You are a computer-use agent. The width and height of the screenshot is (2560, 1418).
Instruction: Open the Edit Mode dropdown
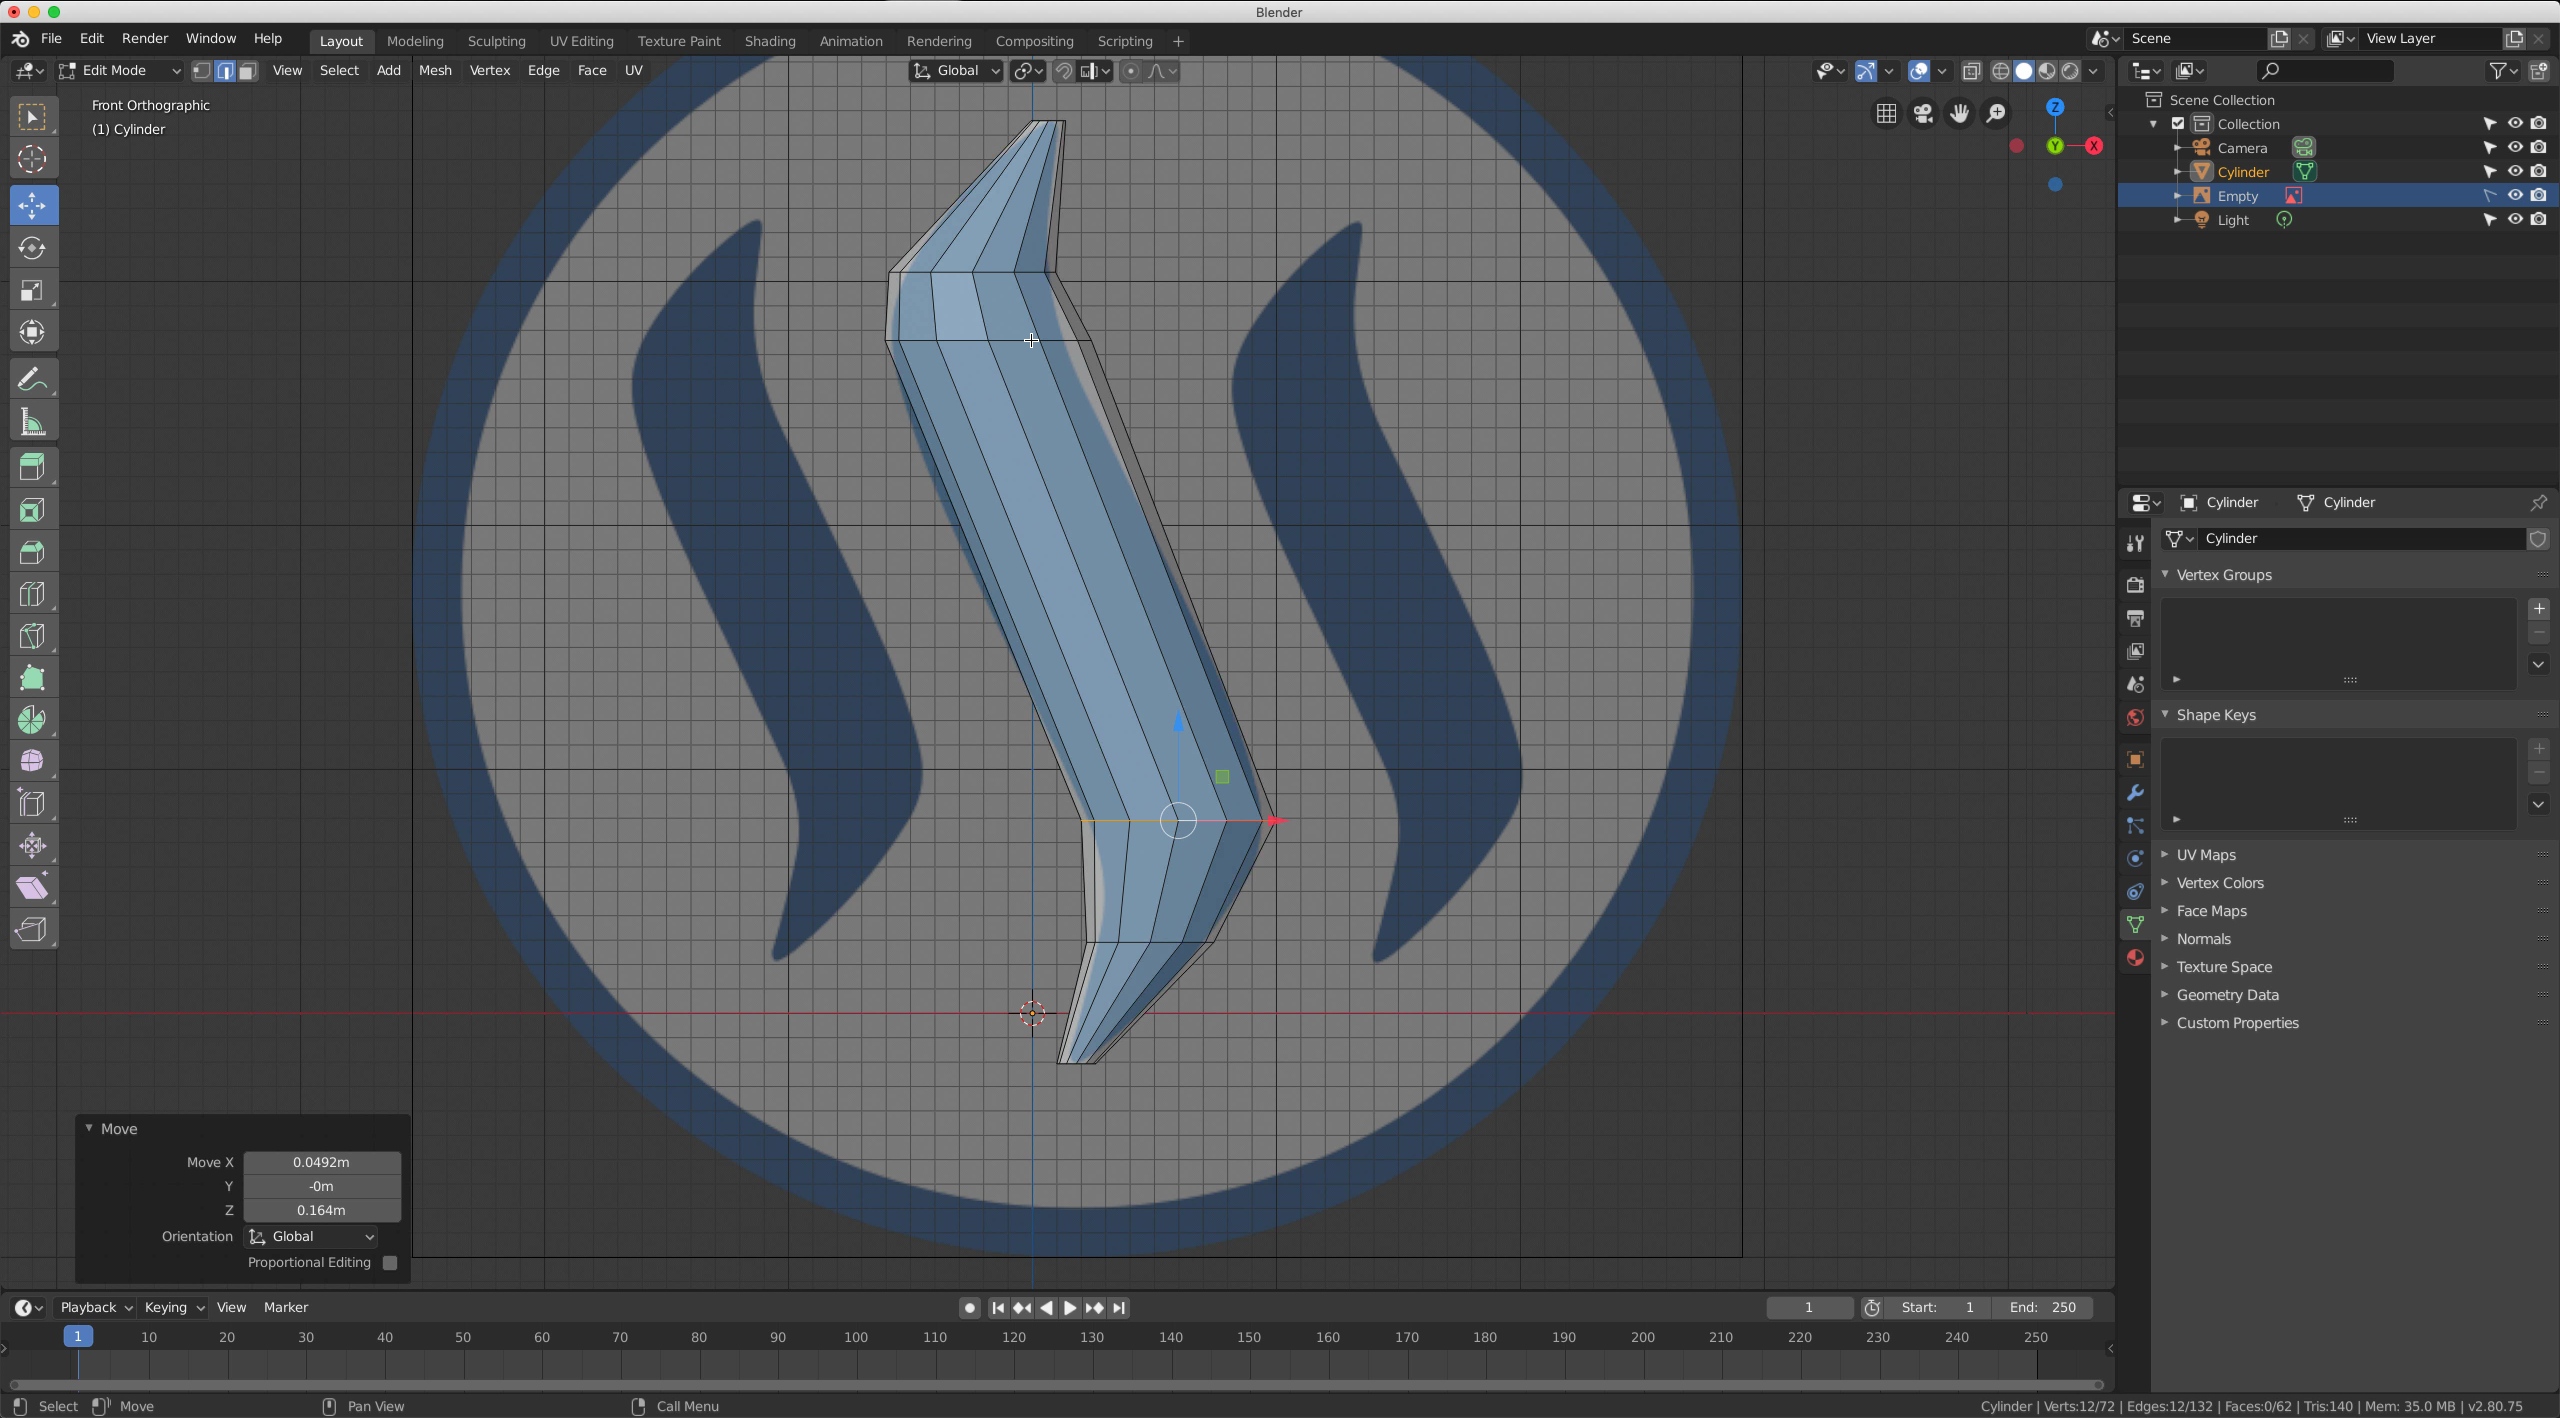tap(120, 71)
